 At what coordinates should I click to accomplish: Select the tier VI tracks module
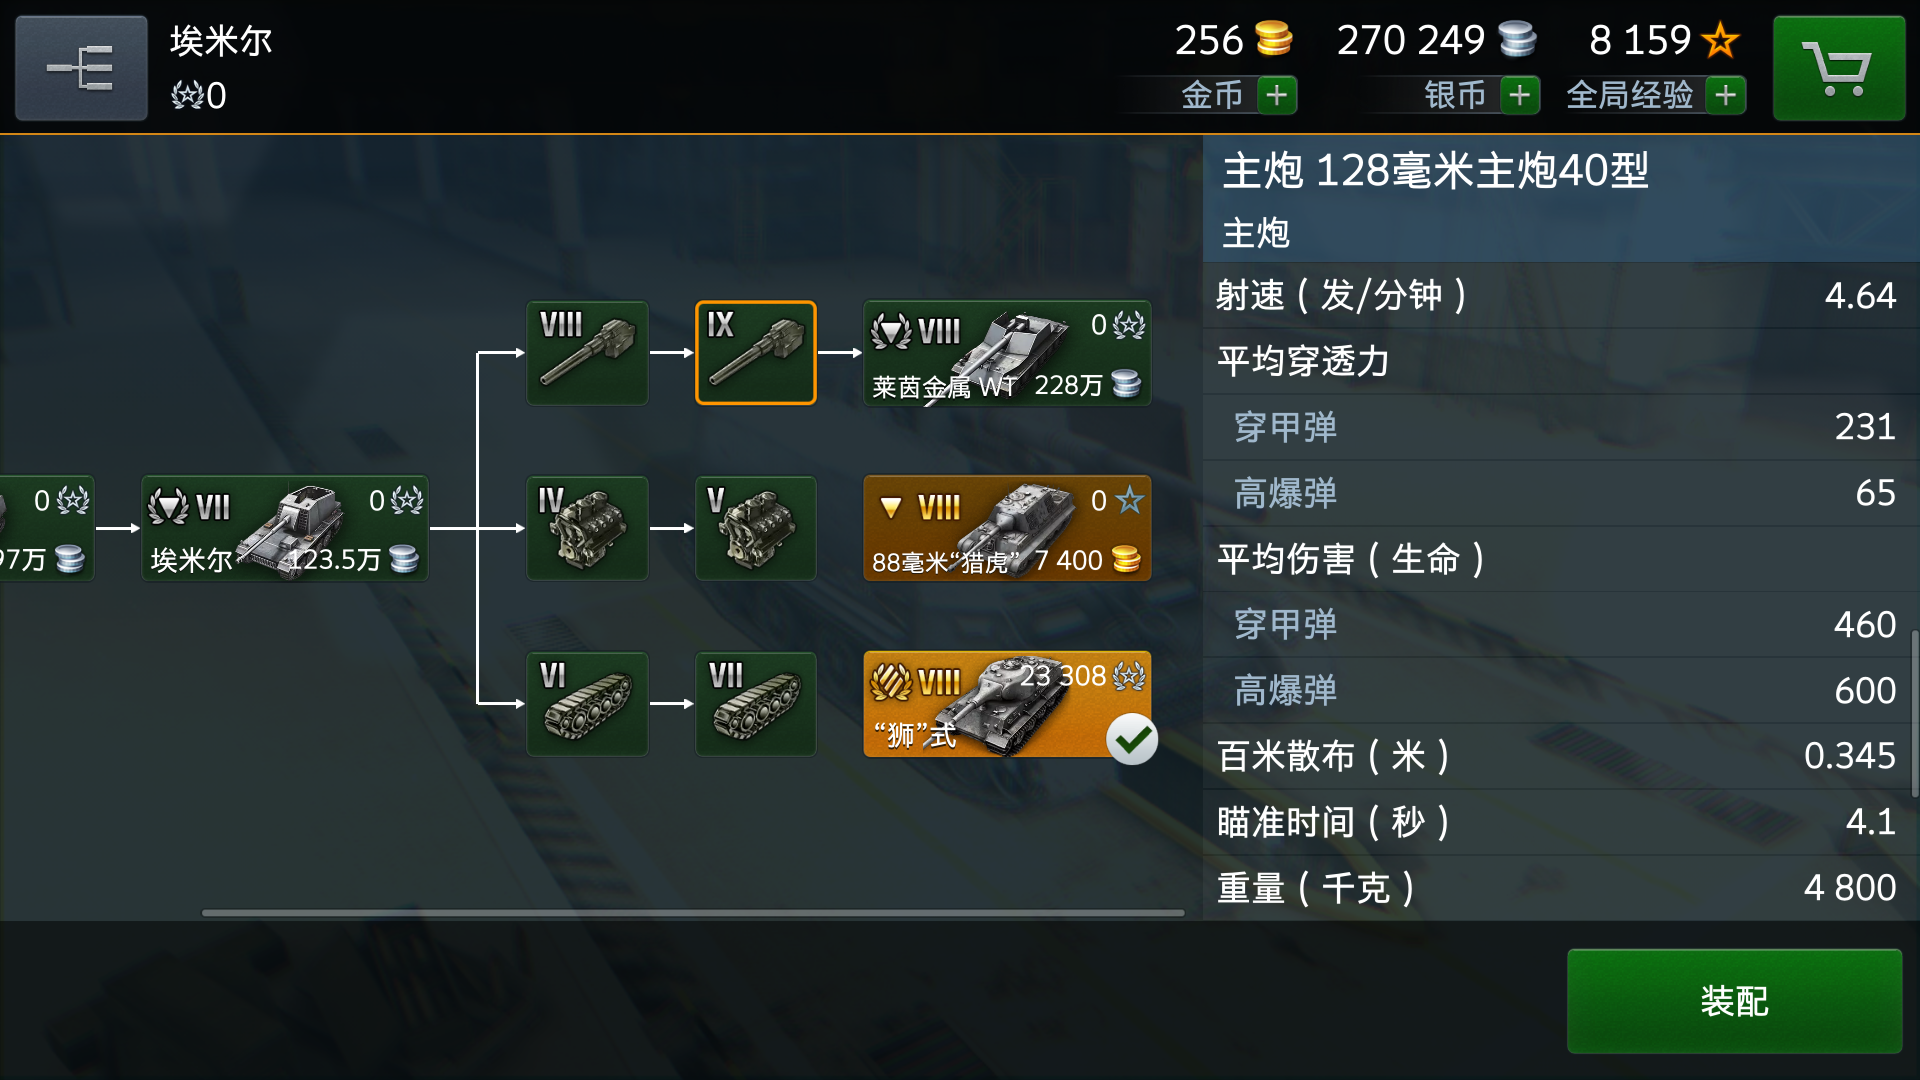587,704
